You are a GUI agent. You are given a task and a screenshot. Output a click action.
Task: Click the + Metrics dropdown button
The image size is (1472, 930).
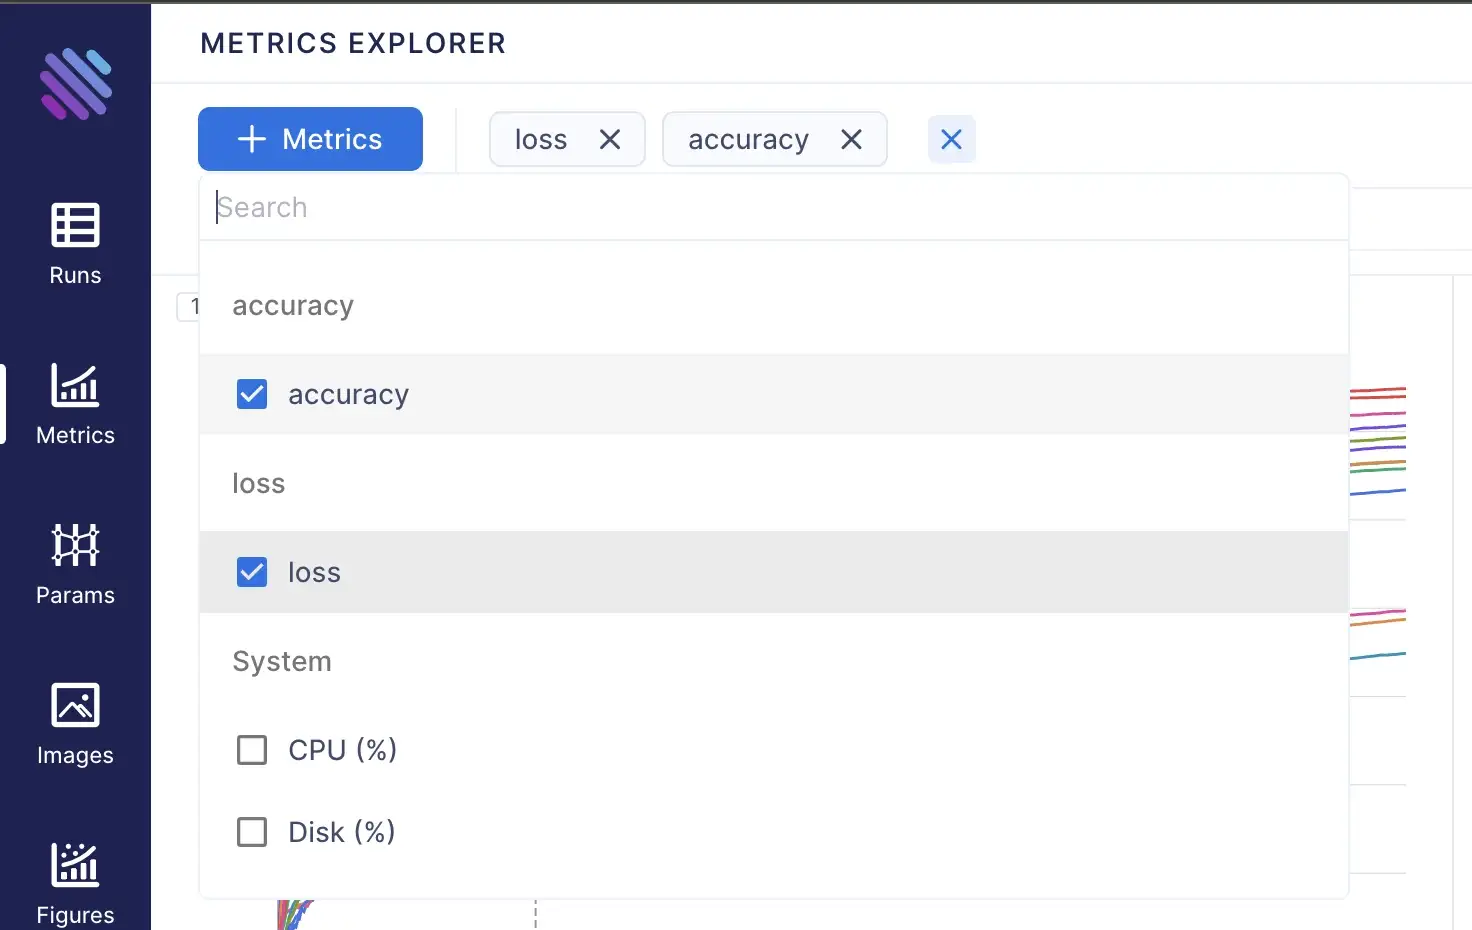point(310,139)
